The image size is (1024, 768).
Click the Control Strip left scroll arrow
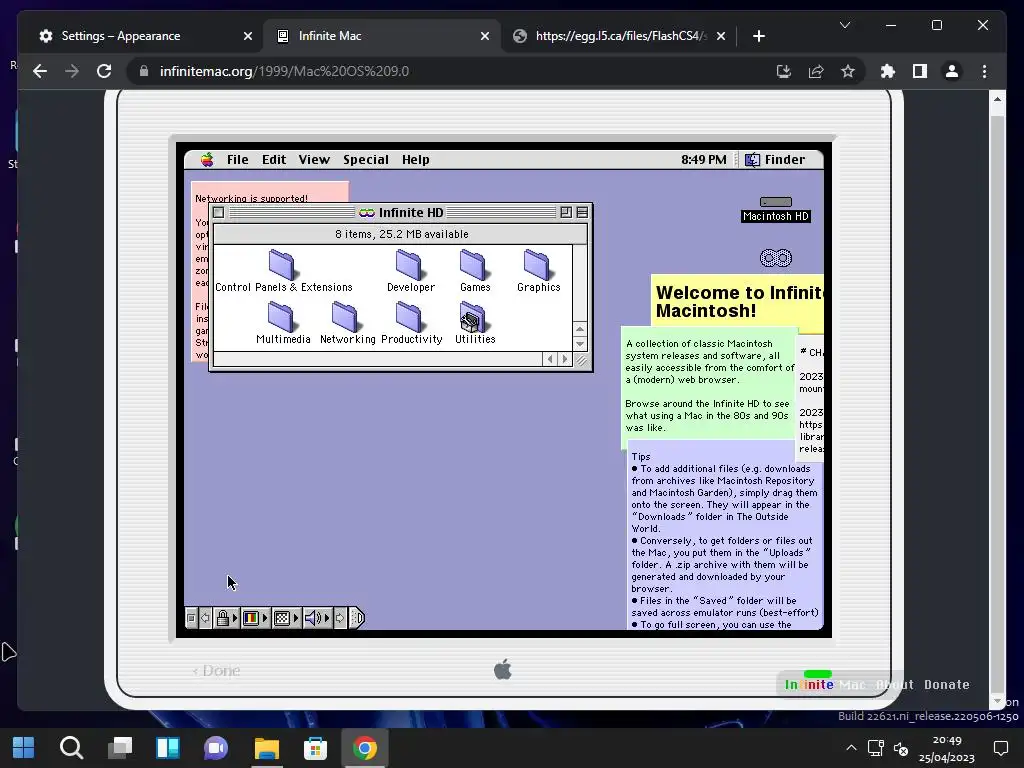(205, 618)
